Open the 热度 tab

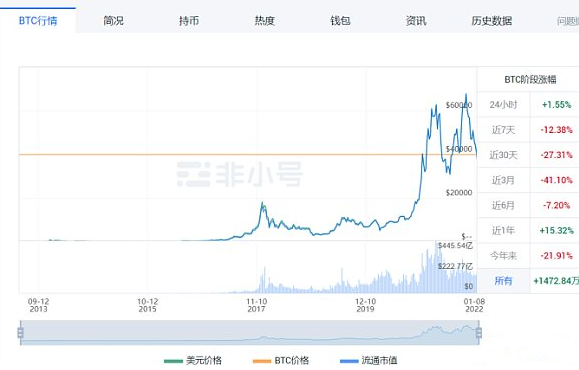click(x=265, y=21)
